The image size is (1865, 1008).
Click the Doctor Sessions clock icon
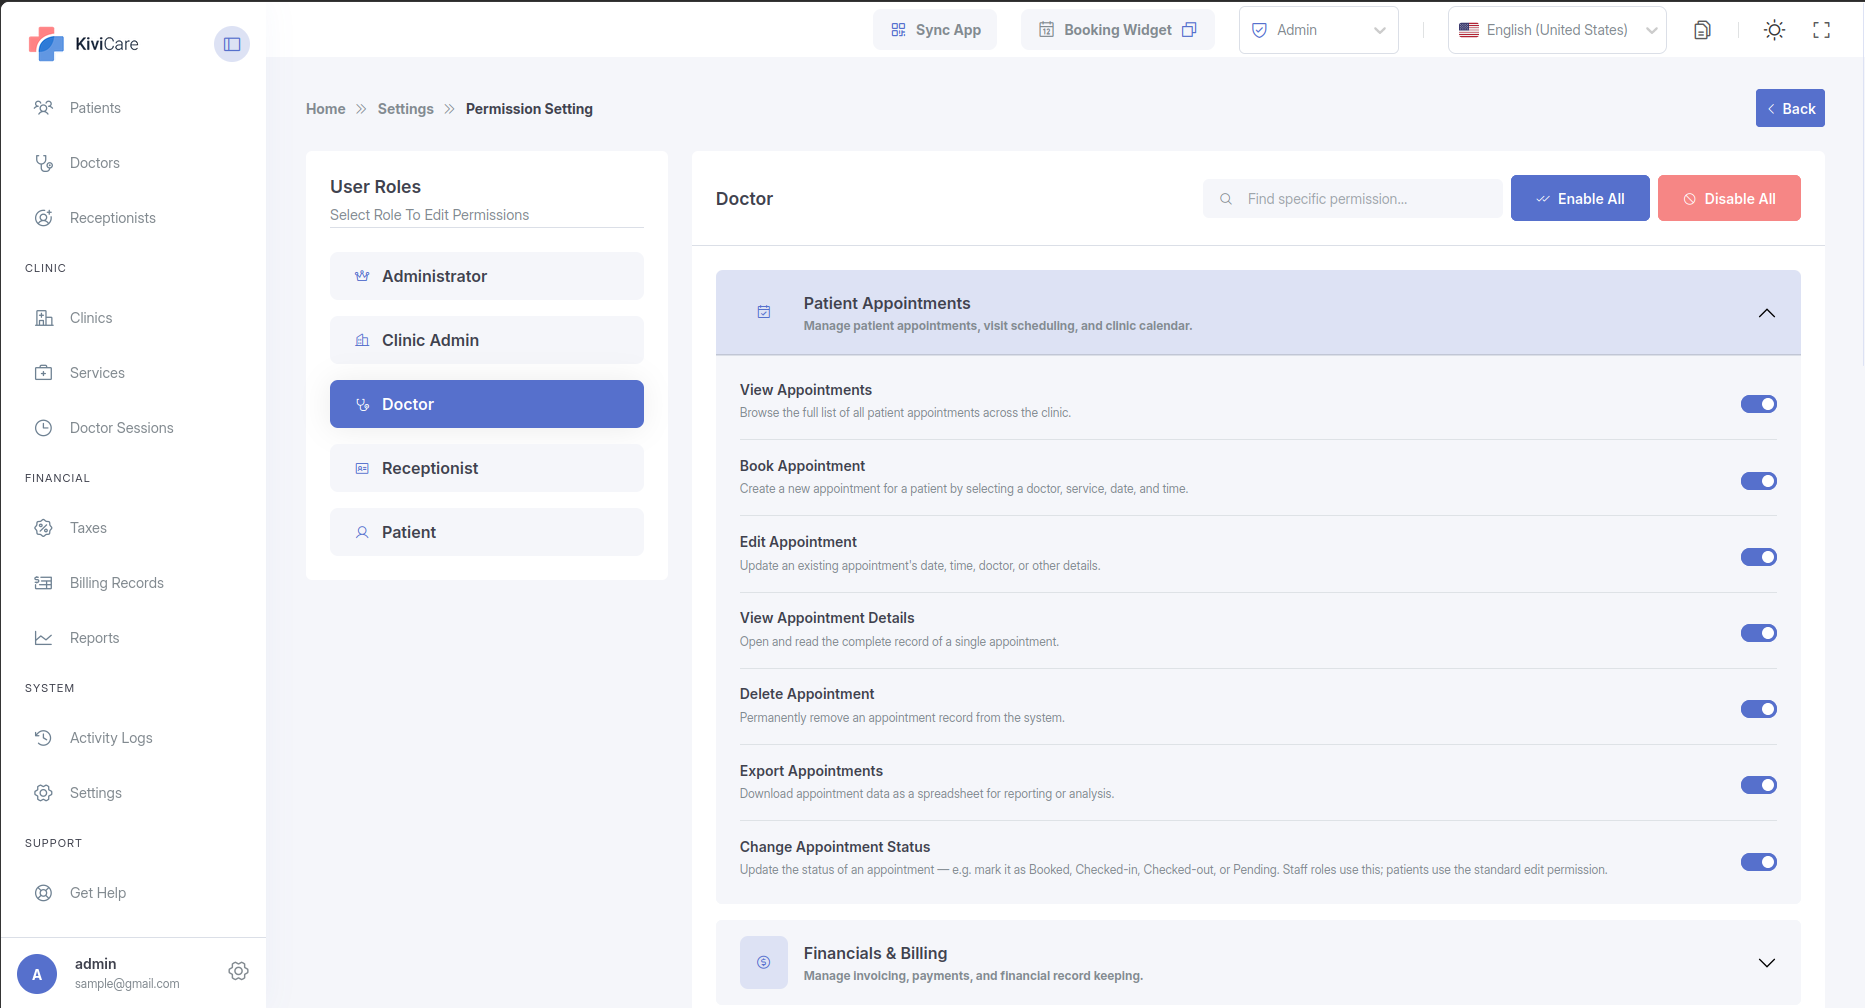pyautogui.click(x=43, y=428)
